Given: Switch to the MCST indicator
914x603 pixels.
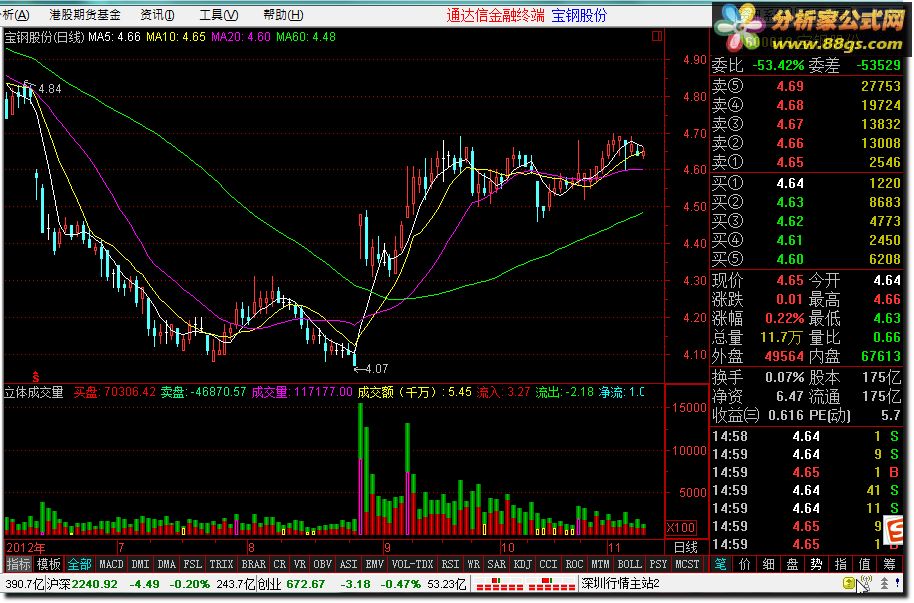Looking at the screenshot, I should point(687,564).
